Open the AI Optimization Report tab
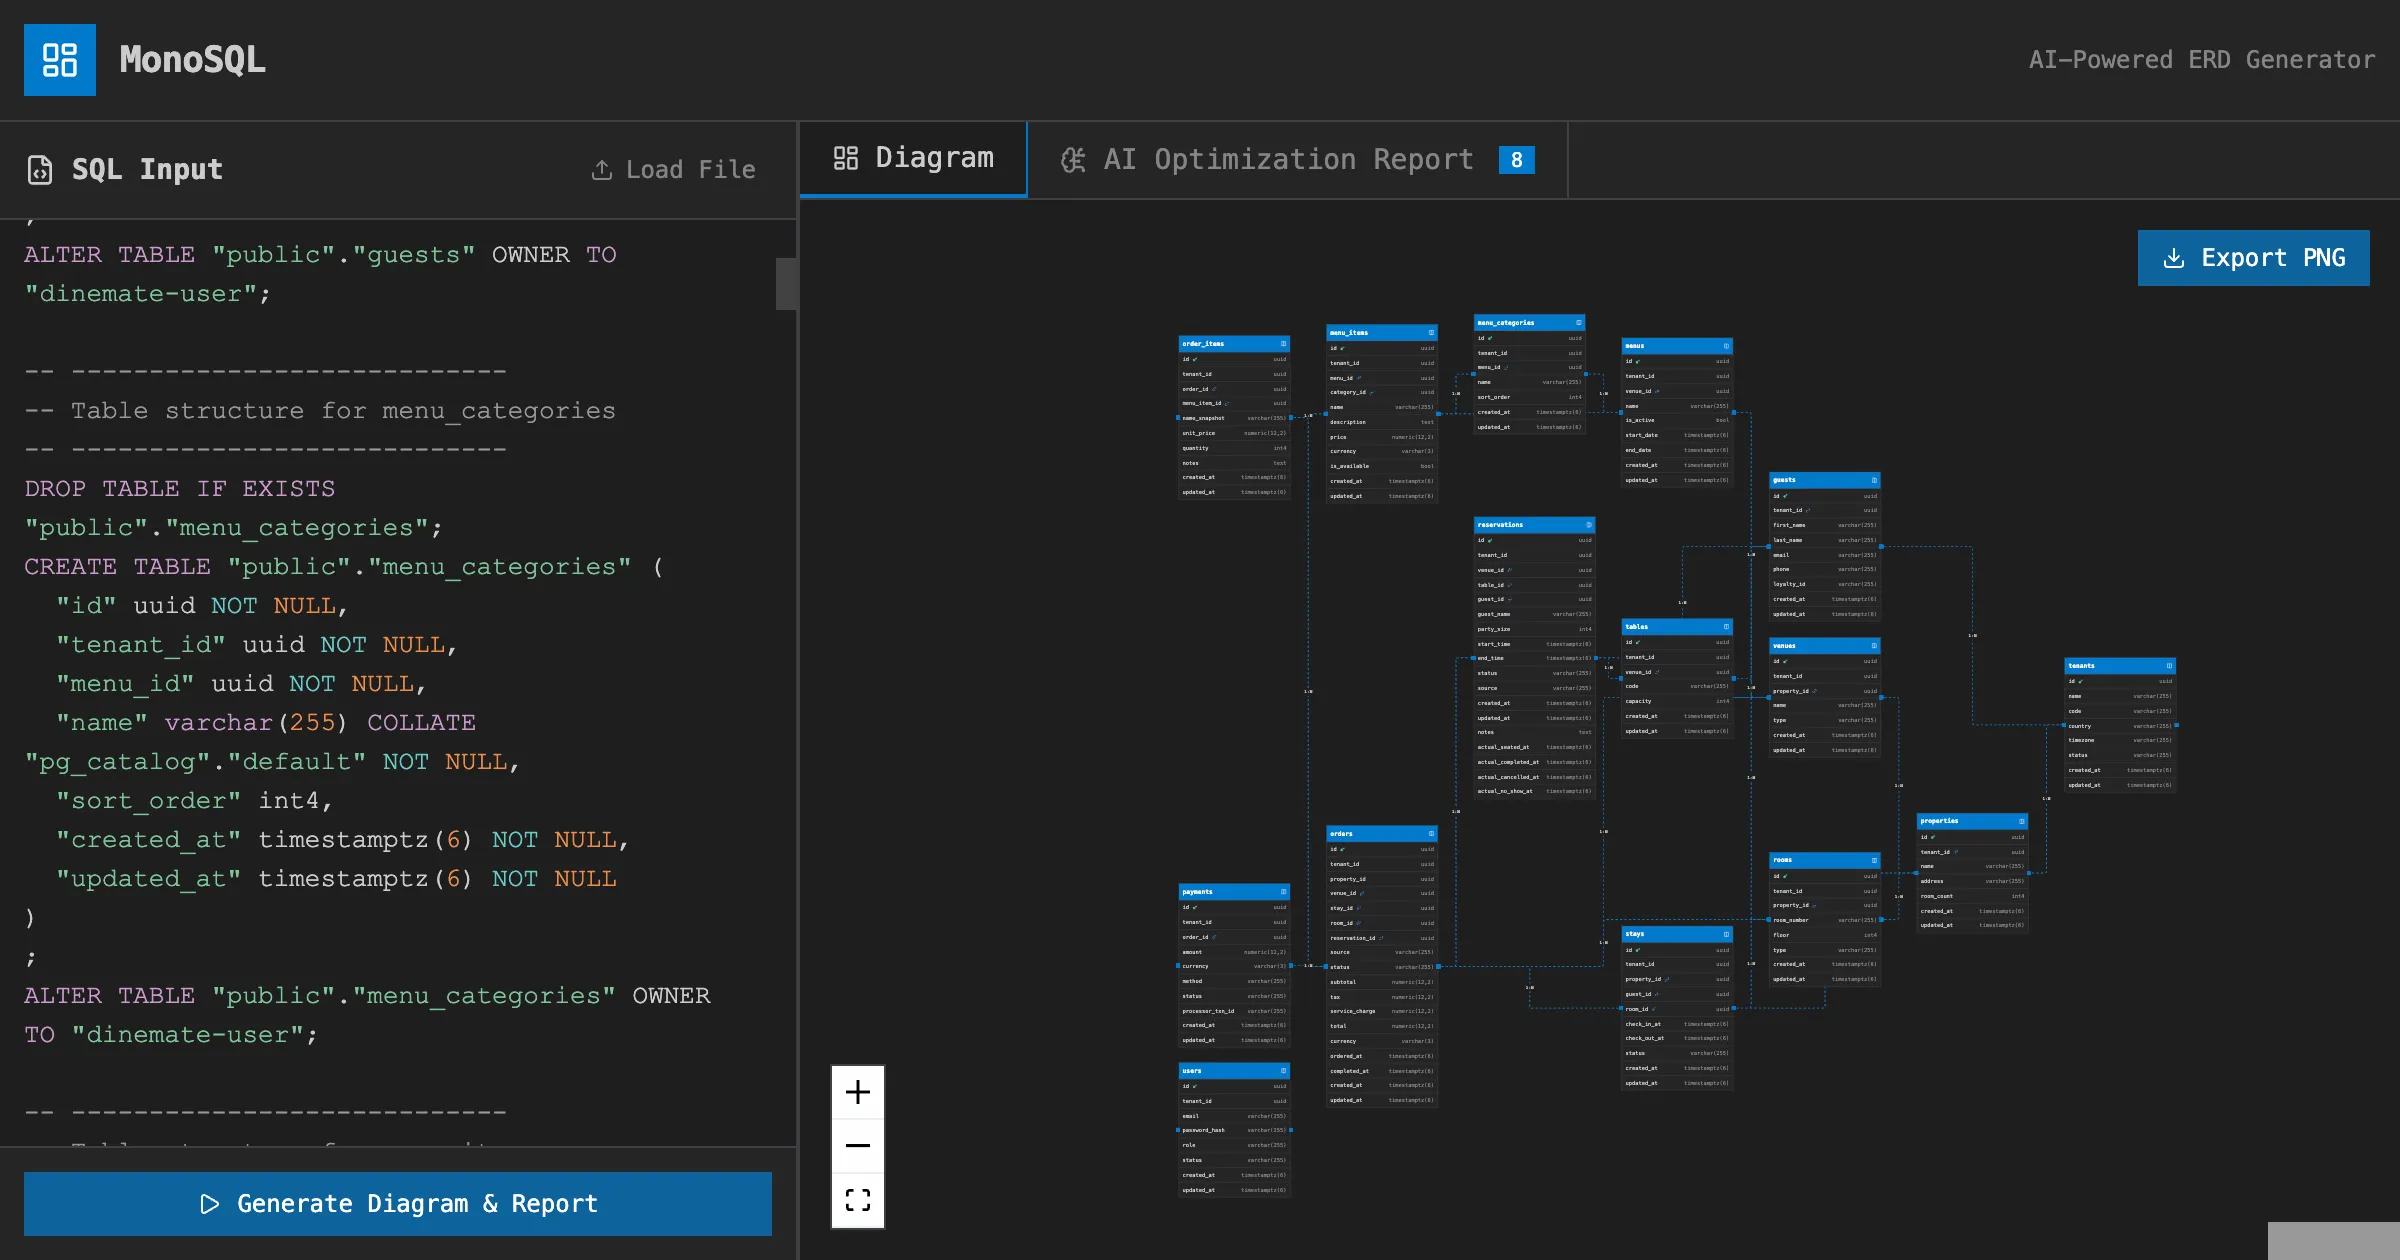 [x=1297, y=160]
